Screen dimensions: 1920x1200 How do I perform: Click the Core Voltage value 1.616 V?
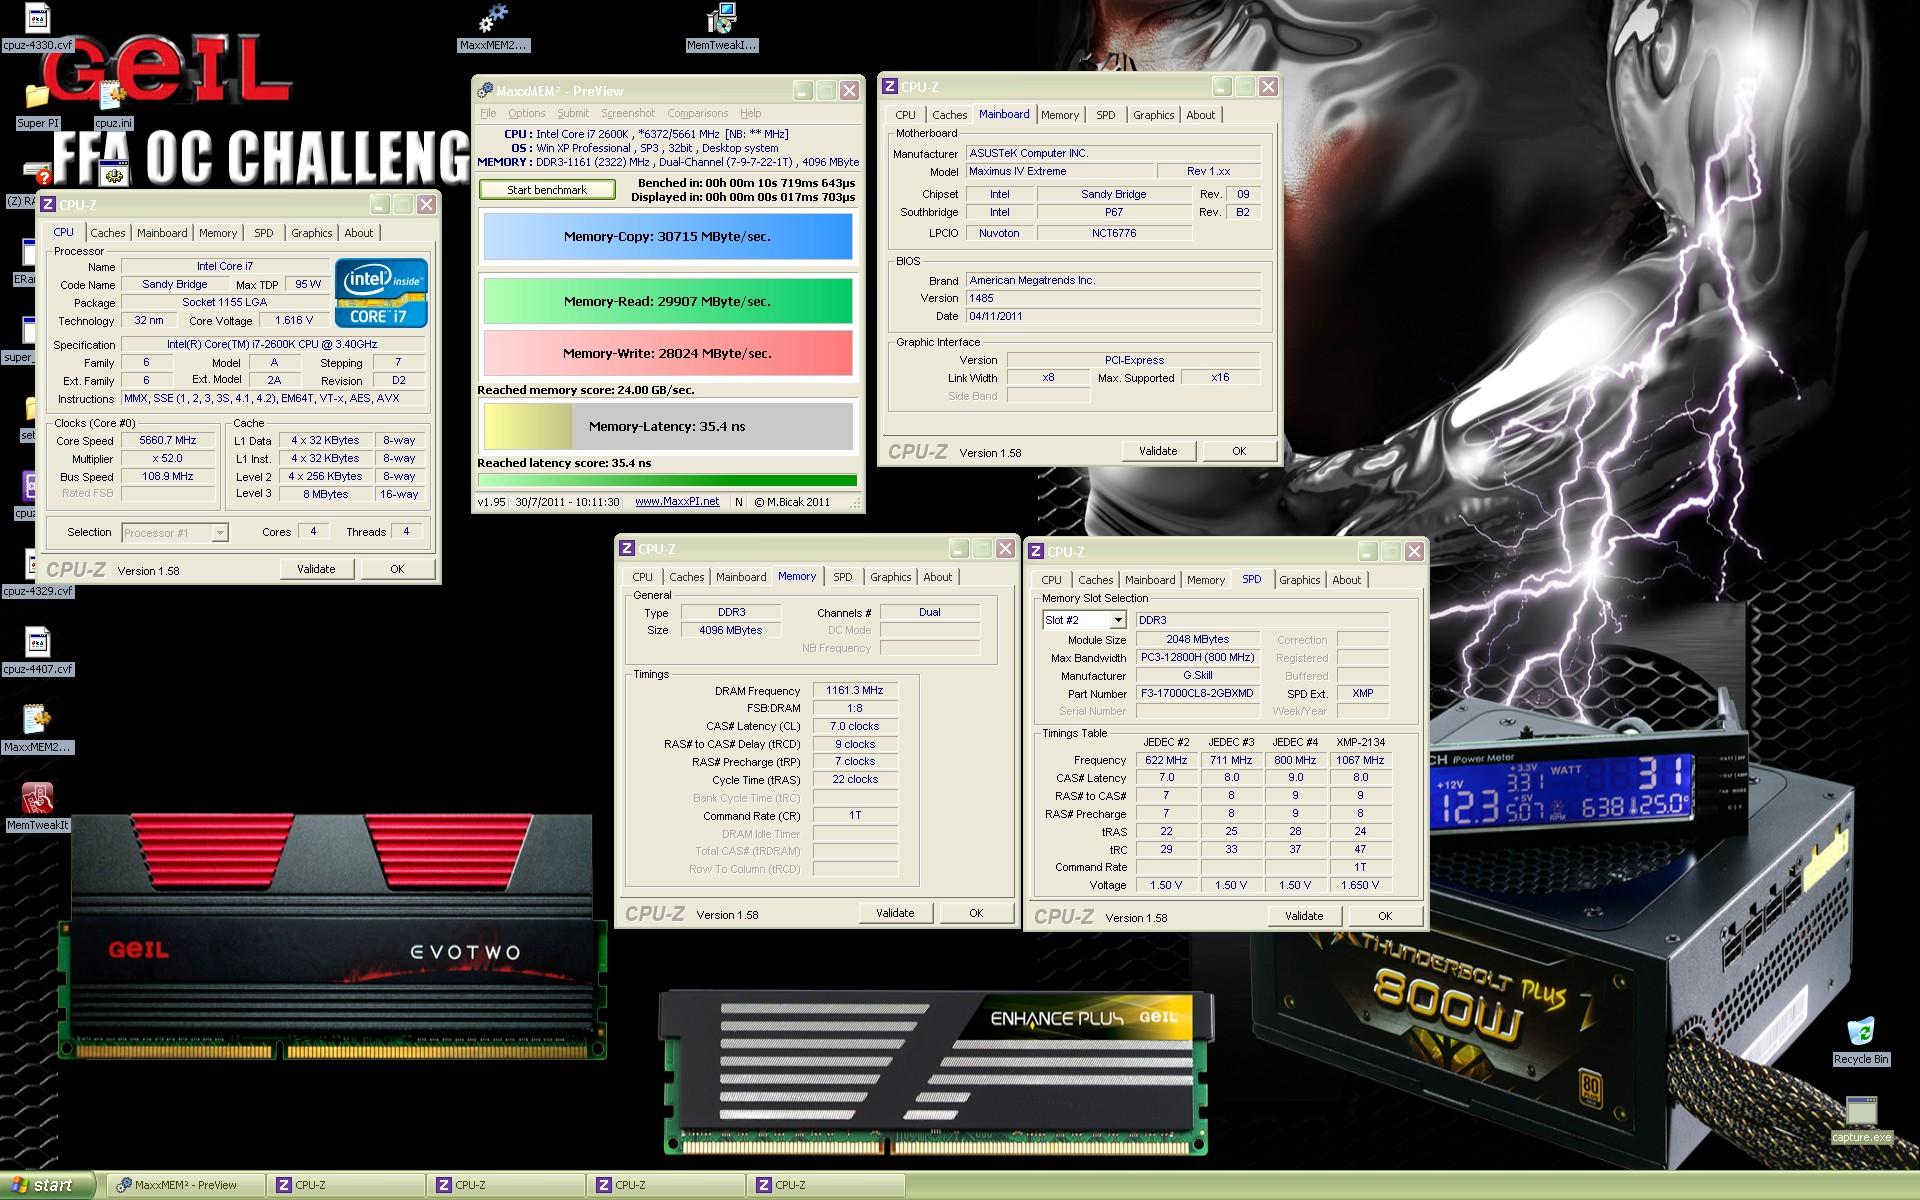[294, 321]
